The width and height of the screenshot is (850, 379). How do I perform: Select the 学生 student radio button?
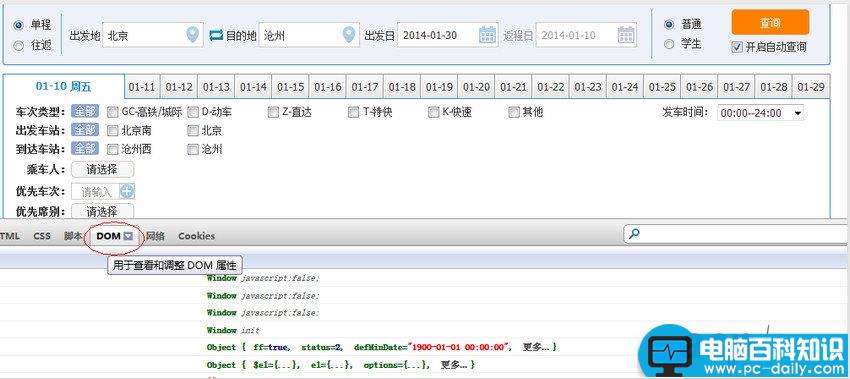669,44
